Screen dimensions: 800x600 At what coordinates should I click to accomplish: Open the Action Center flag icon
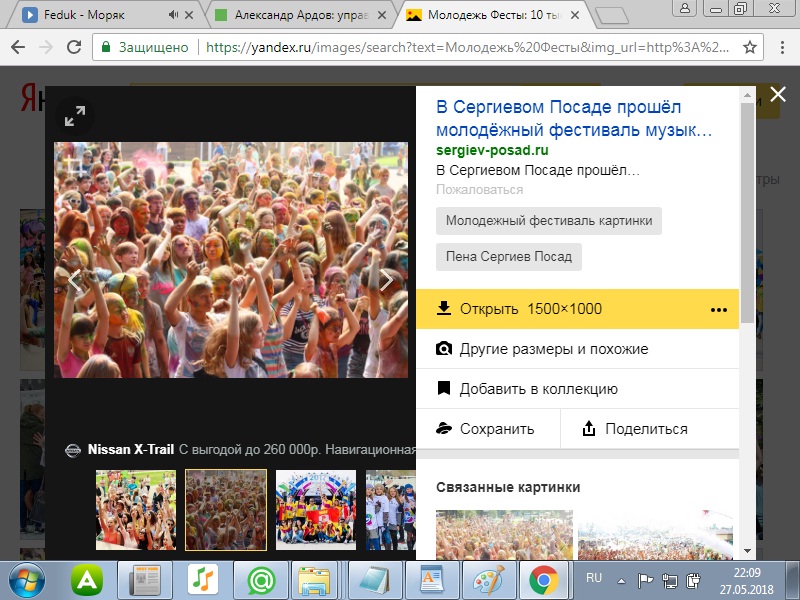[x=645, y=581]
